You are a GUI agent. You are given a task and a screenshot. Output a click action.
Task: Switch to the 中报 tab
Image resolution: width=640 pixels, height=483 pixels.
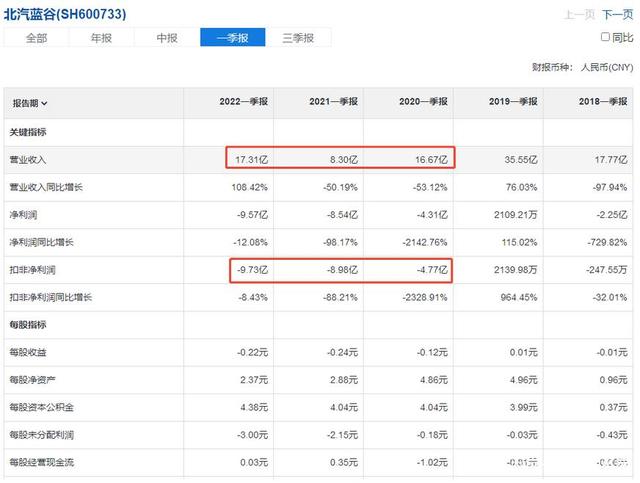(167, 38)
